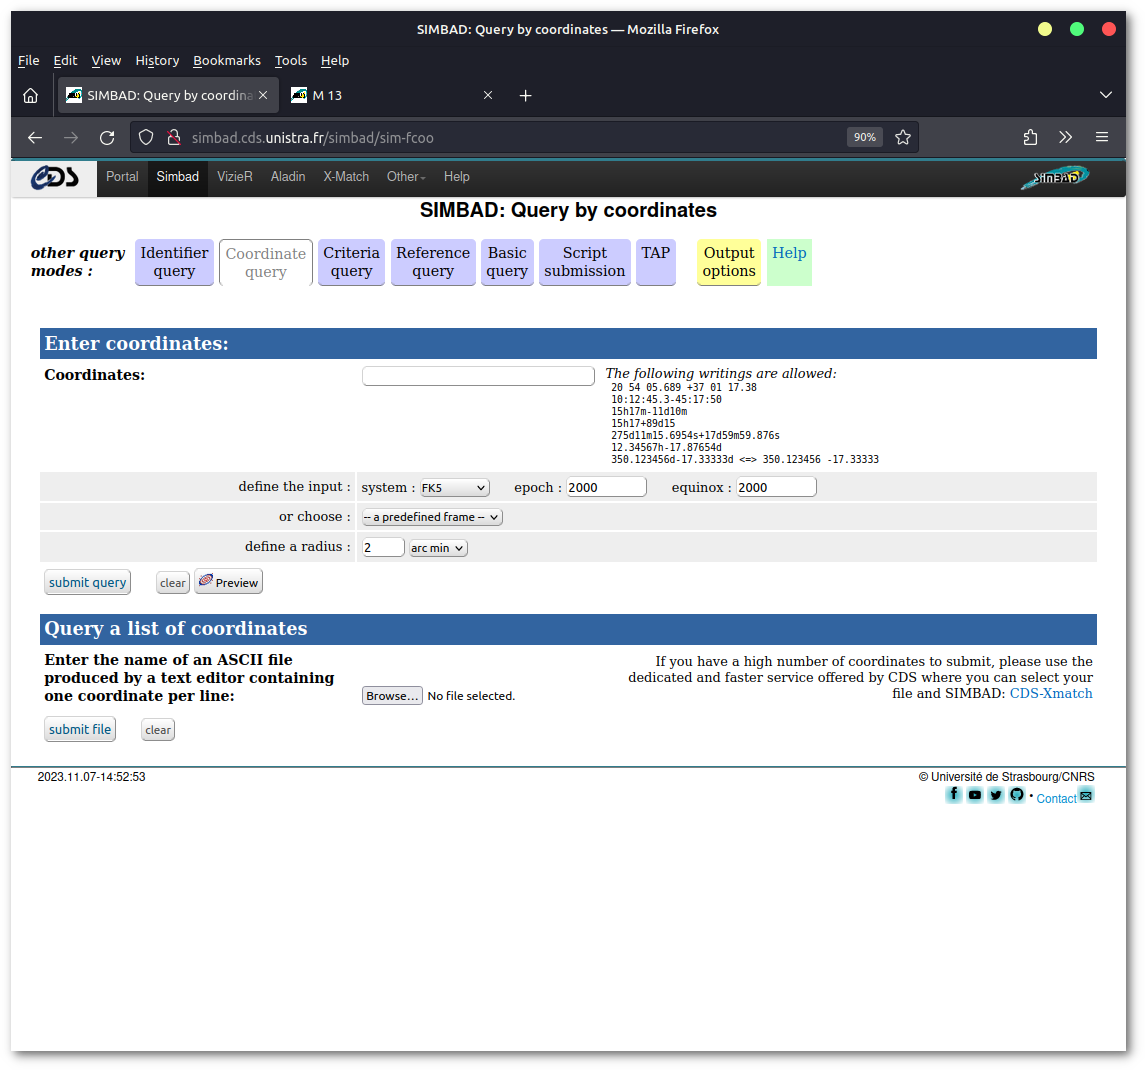
Task: Click the insecure connection lock icon
Action: [174, 137]
